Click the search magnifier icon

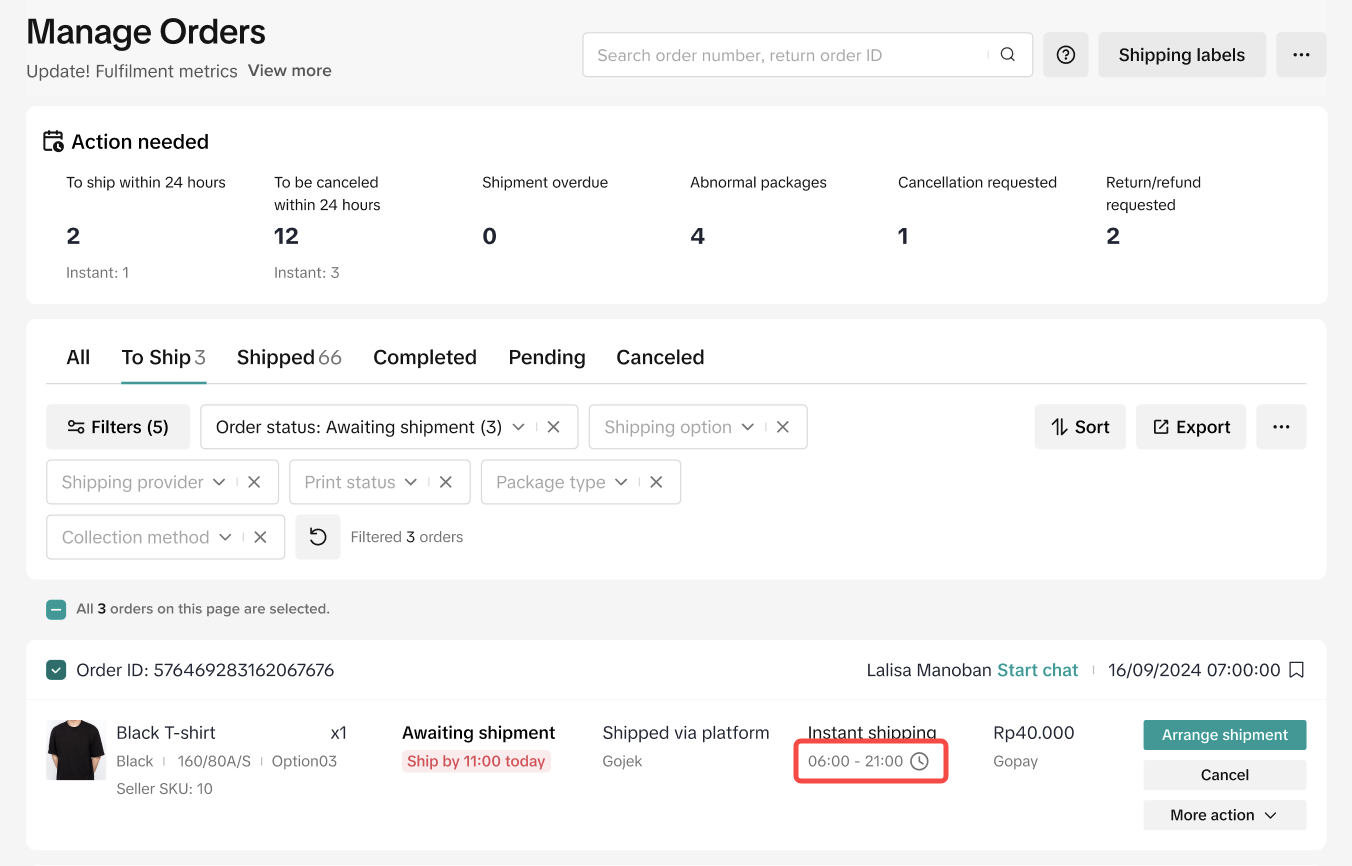1008,55
